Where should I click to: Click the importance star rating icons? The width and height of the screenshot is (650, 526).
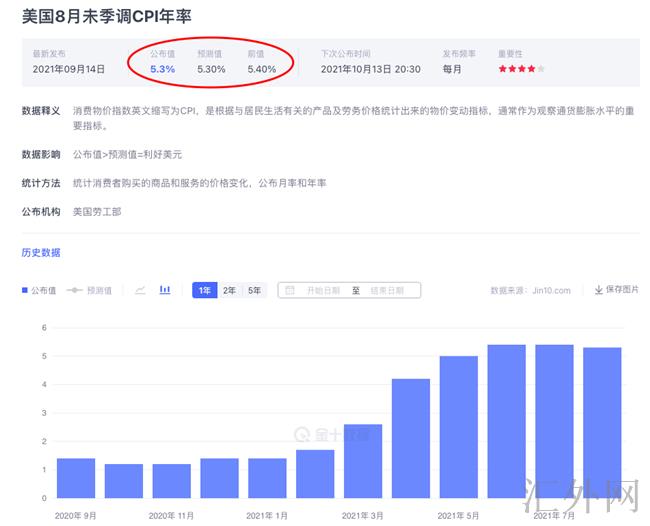[521, 69]
